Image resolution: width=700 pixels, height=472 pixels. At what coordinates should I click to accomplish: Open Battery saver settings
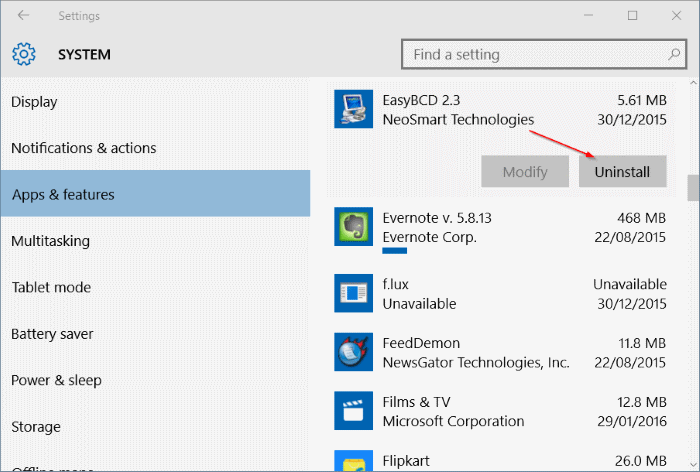pos(155,334)
